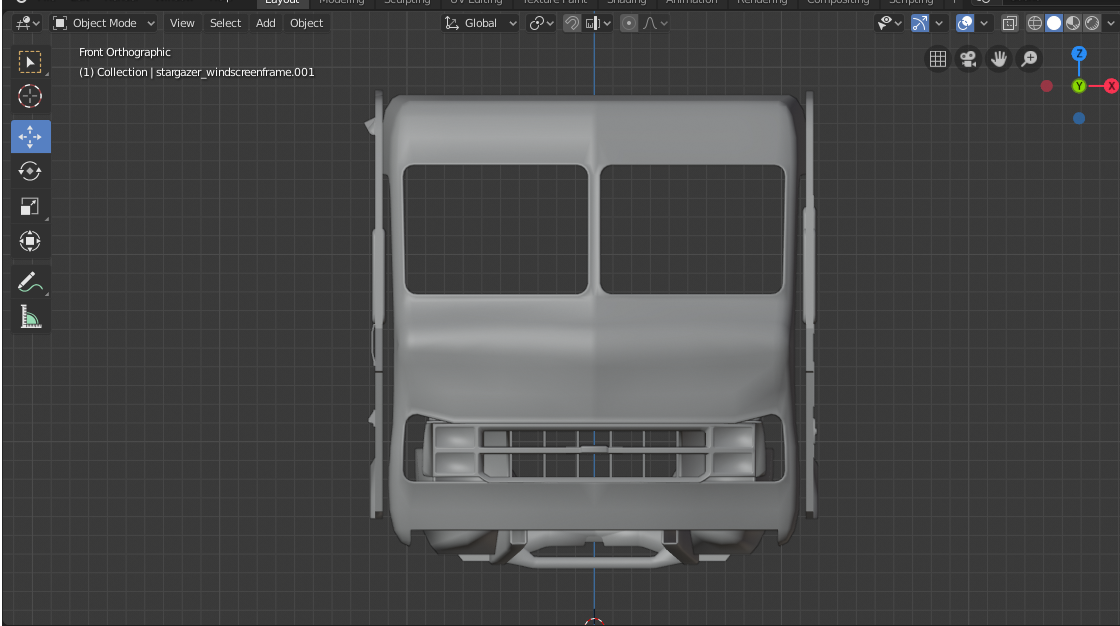Expand Global transform orientation dropdown
The height and width of the screenshot is (626, 1120).
(x=481, y=23)
